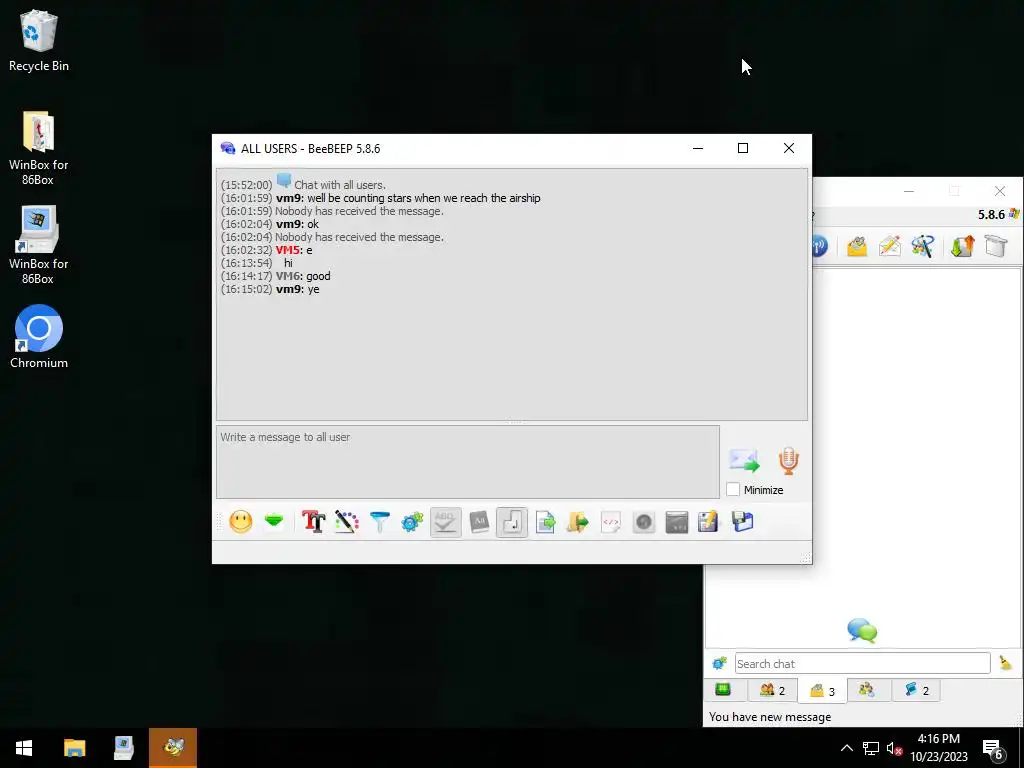Click the file transfer arrows icon in main window

(x=962, y=246)
